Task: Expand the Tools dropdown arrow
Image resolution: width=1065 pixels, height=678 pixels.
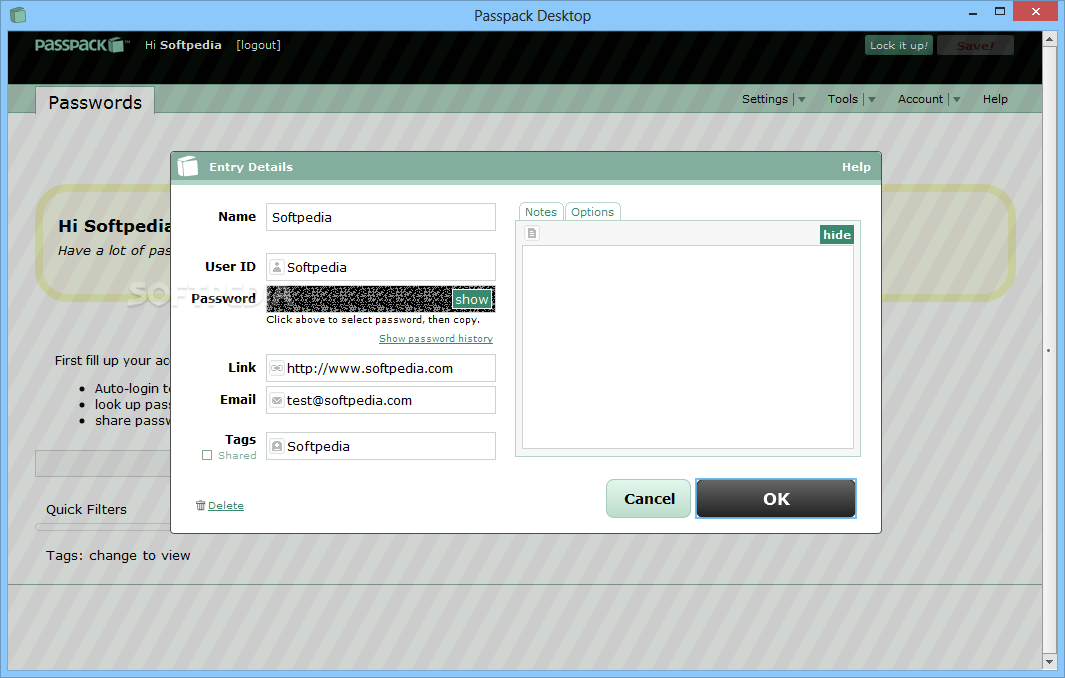Action: (x=871, y=100)
